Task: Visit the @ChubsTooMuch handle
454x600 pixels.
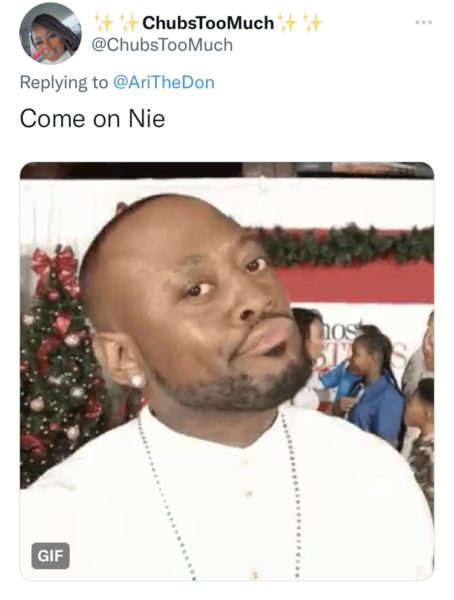Action: 162,45
